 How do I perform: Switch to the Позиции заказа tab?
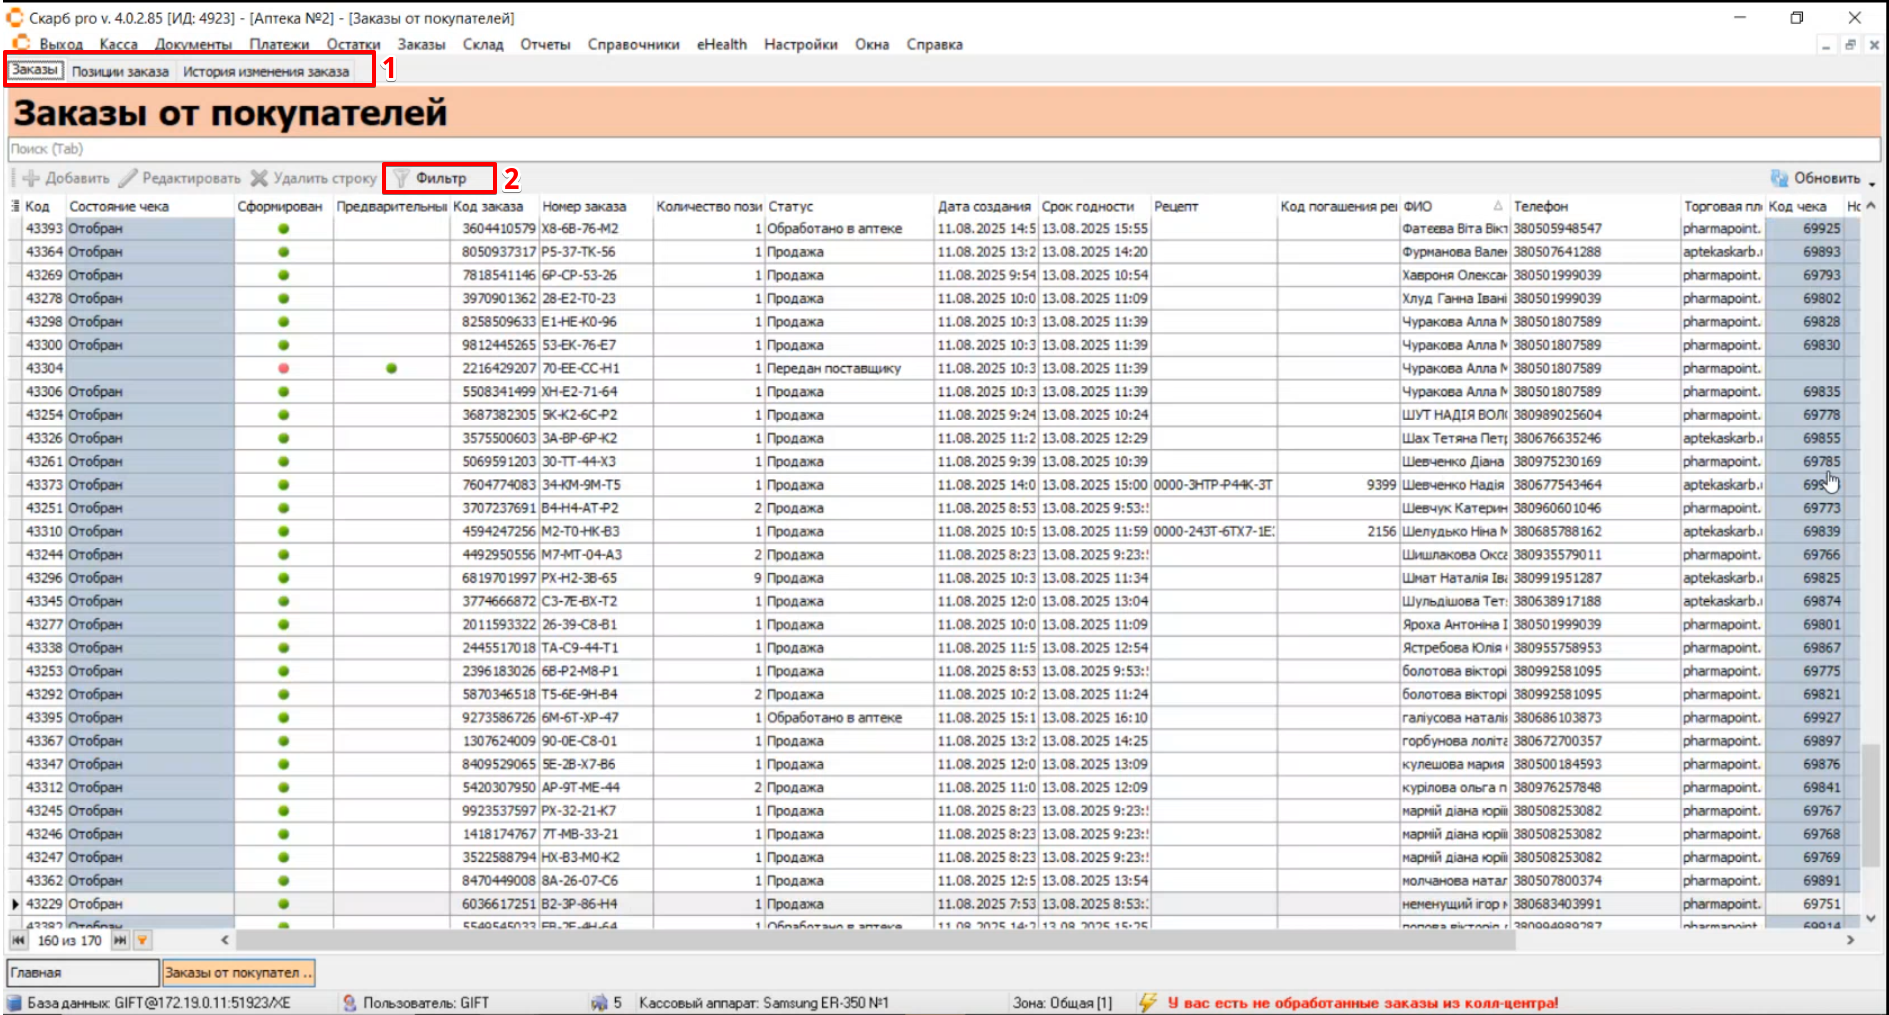click(120, 71)
